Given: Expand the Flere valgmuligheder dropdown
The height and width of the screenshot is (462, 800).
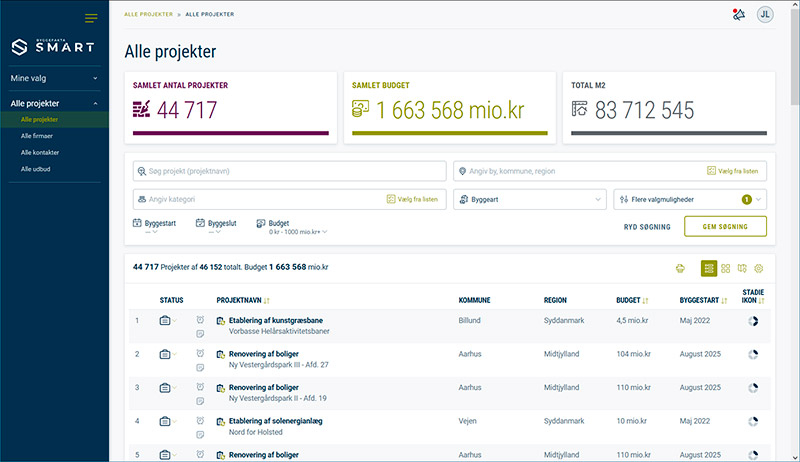Looking at the screenshot, I should click(x=689, y=199).
